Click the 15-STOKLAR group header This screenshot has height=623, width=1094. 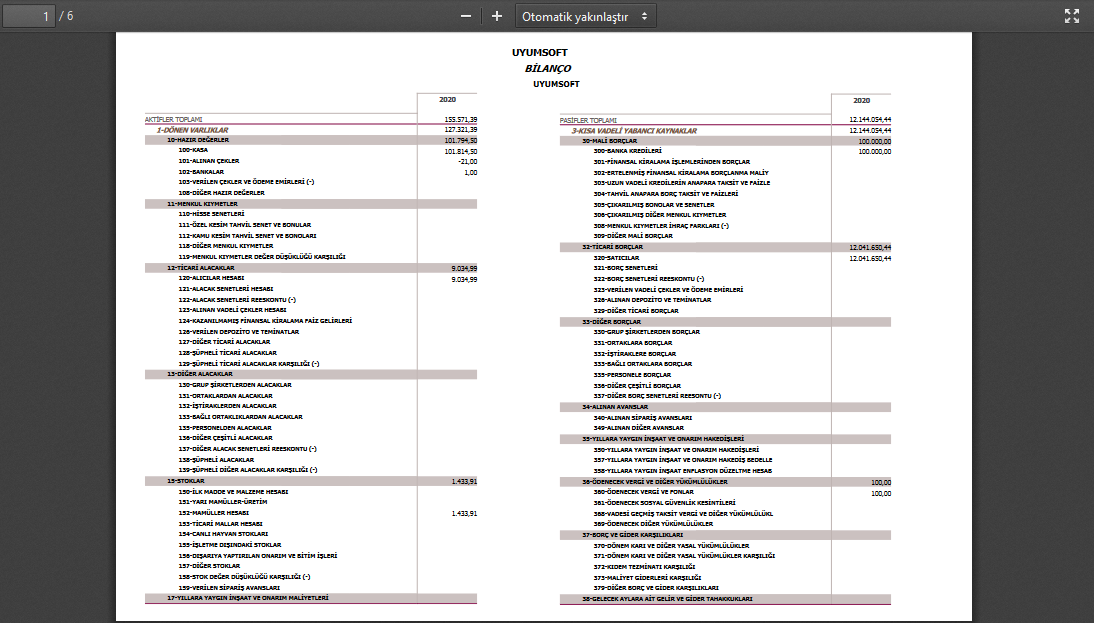(186, 481)
